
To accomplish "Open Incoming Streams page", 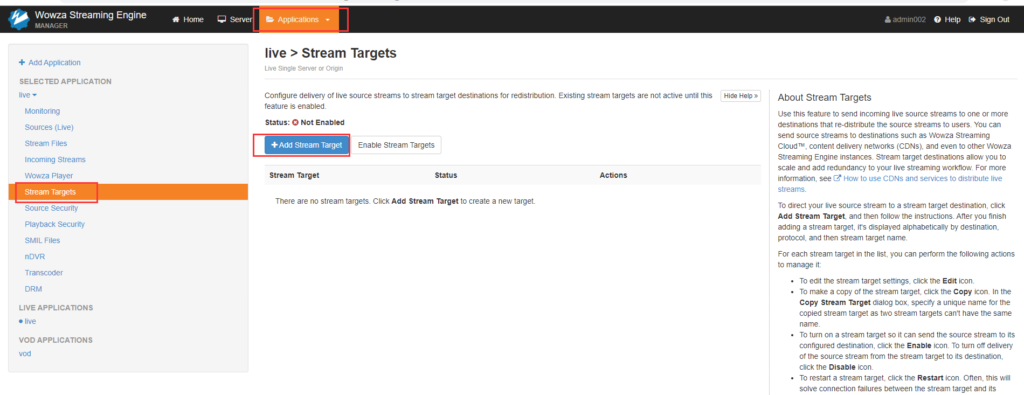I will 55,160.
